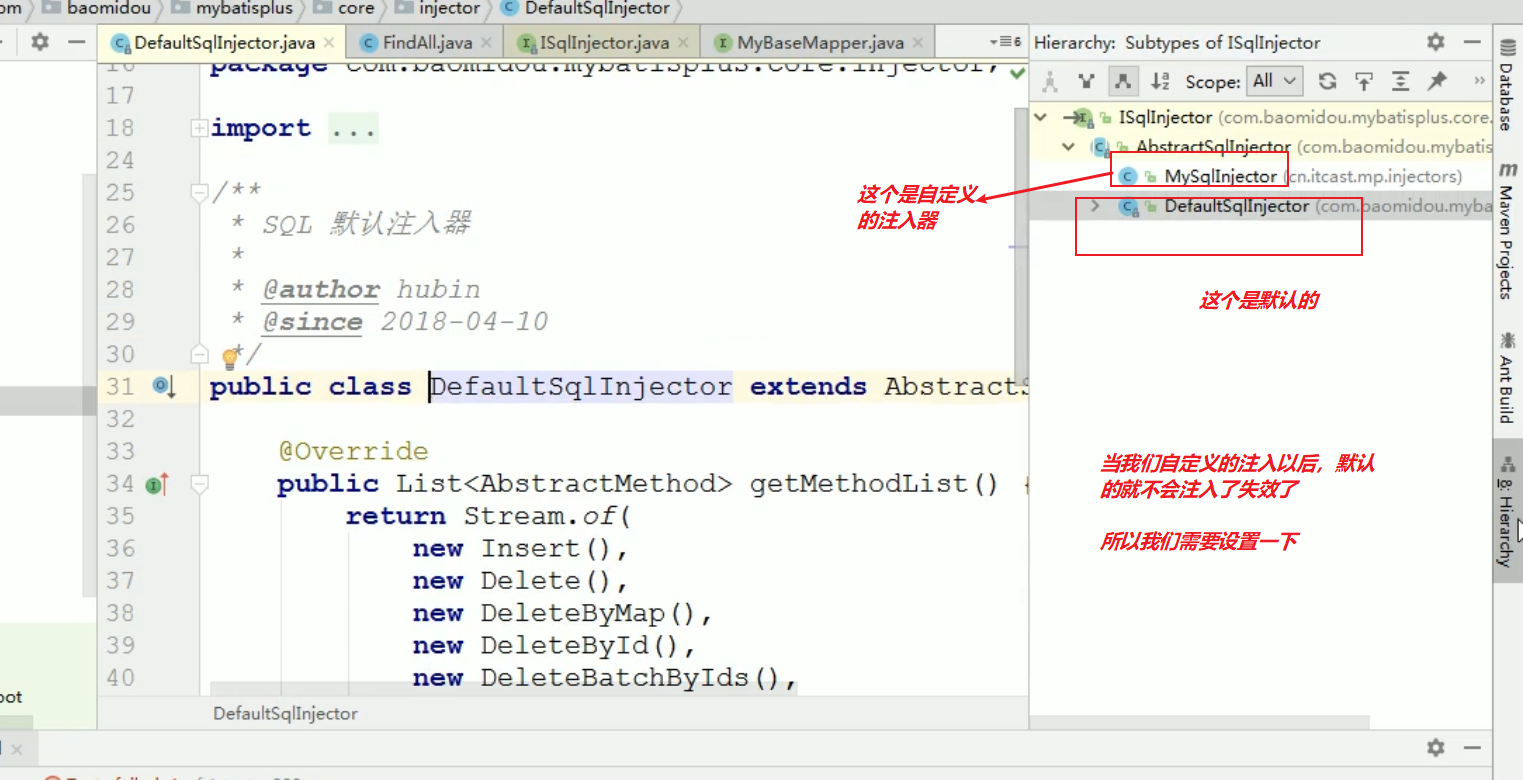The image size is (1523, 780).
Task: Hide the Hierarchy panel with minimize dash
Action: click(1472, 42)
